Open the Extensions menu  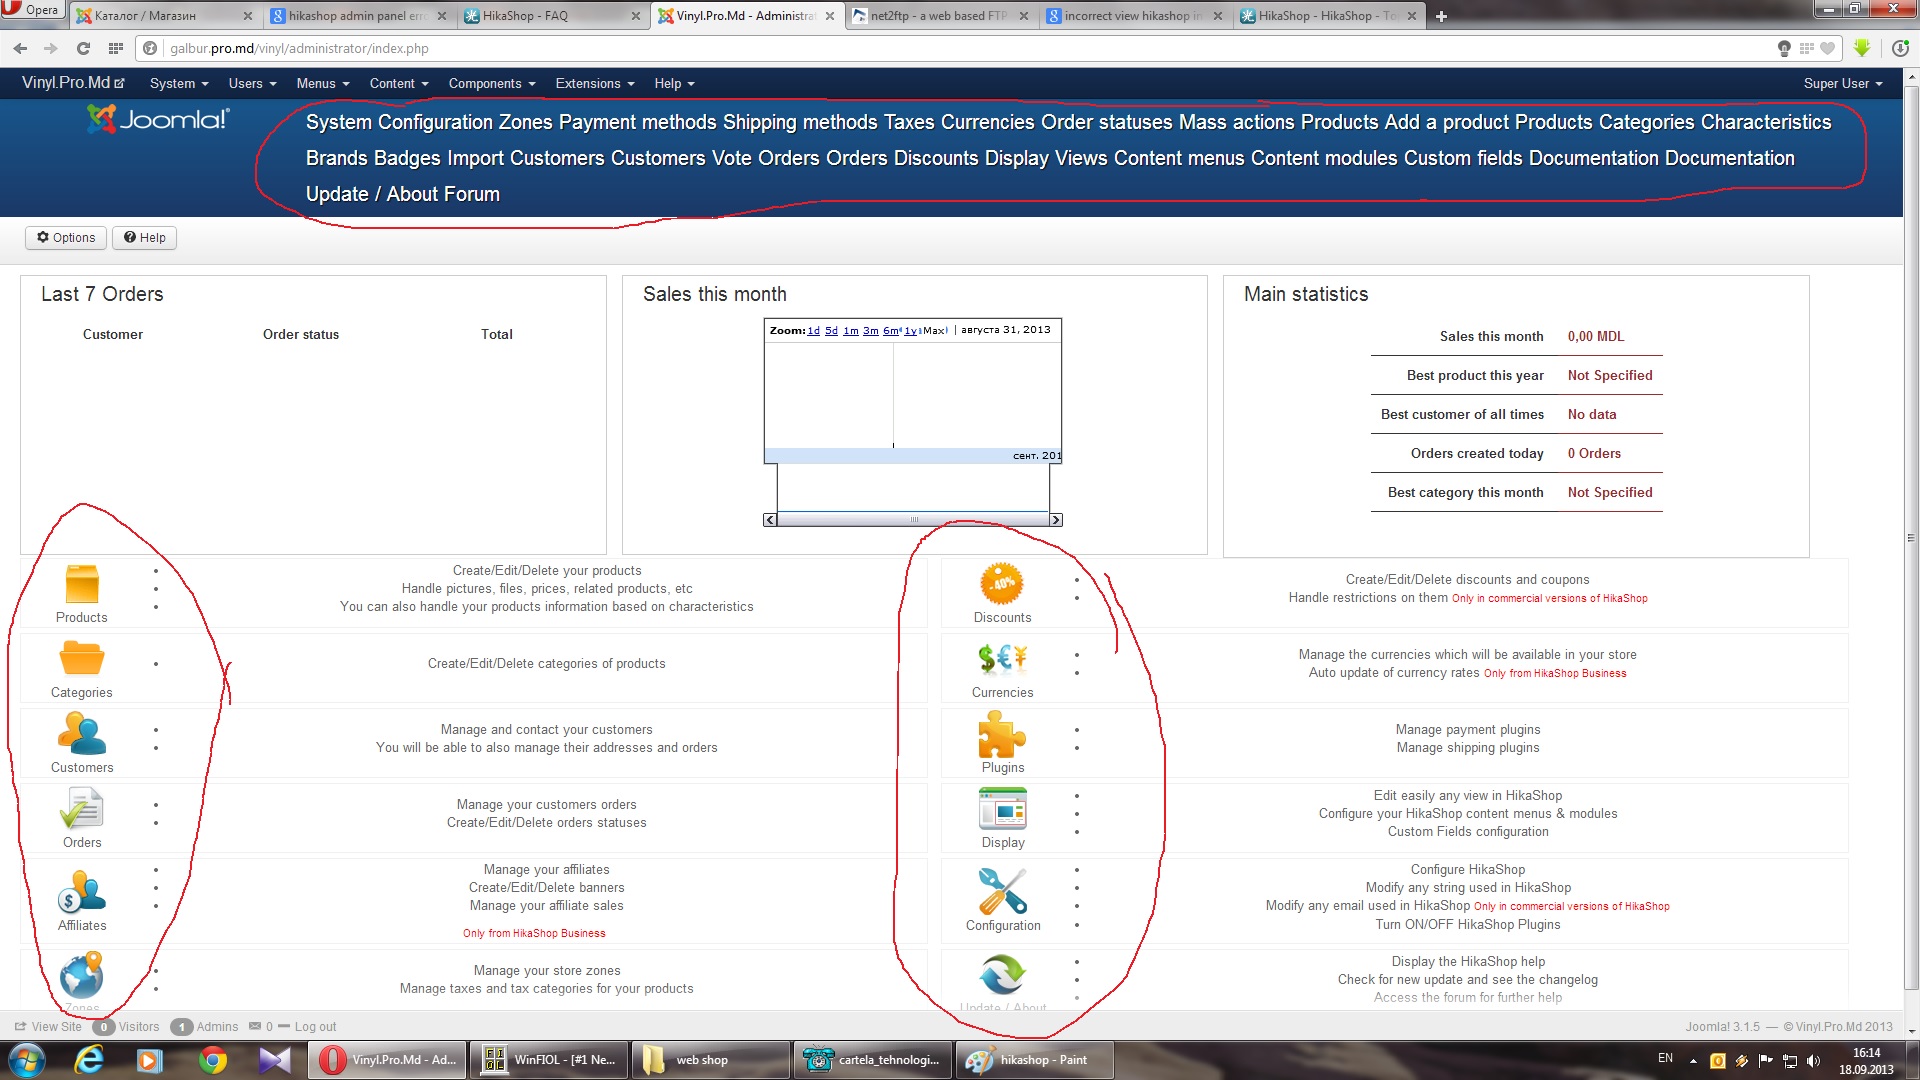pyautogui.click(x=594, y=84)
